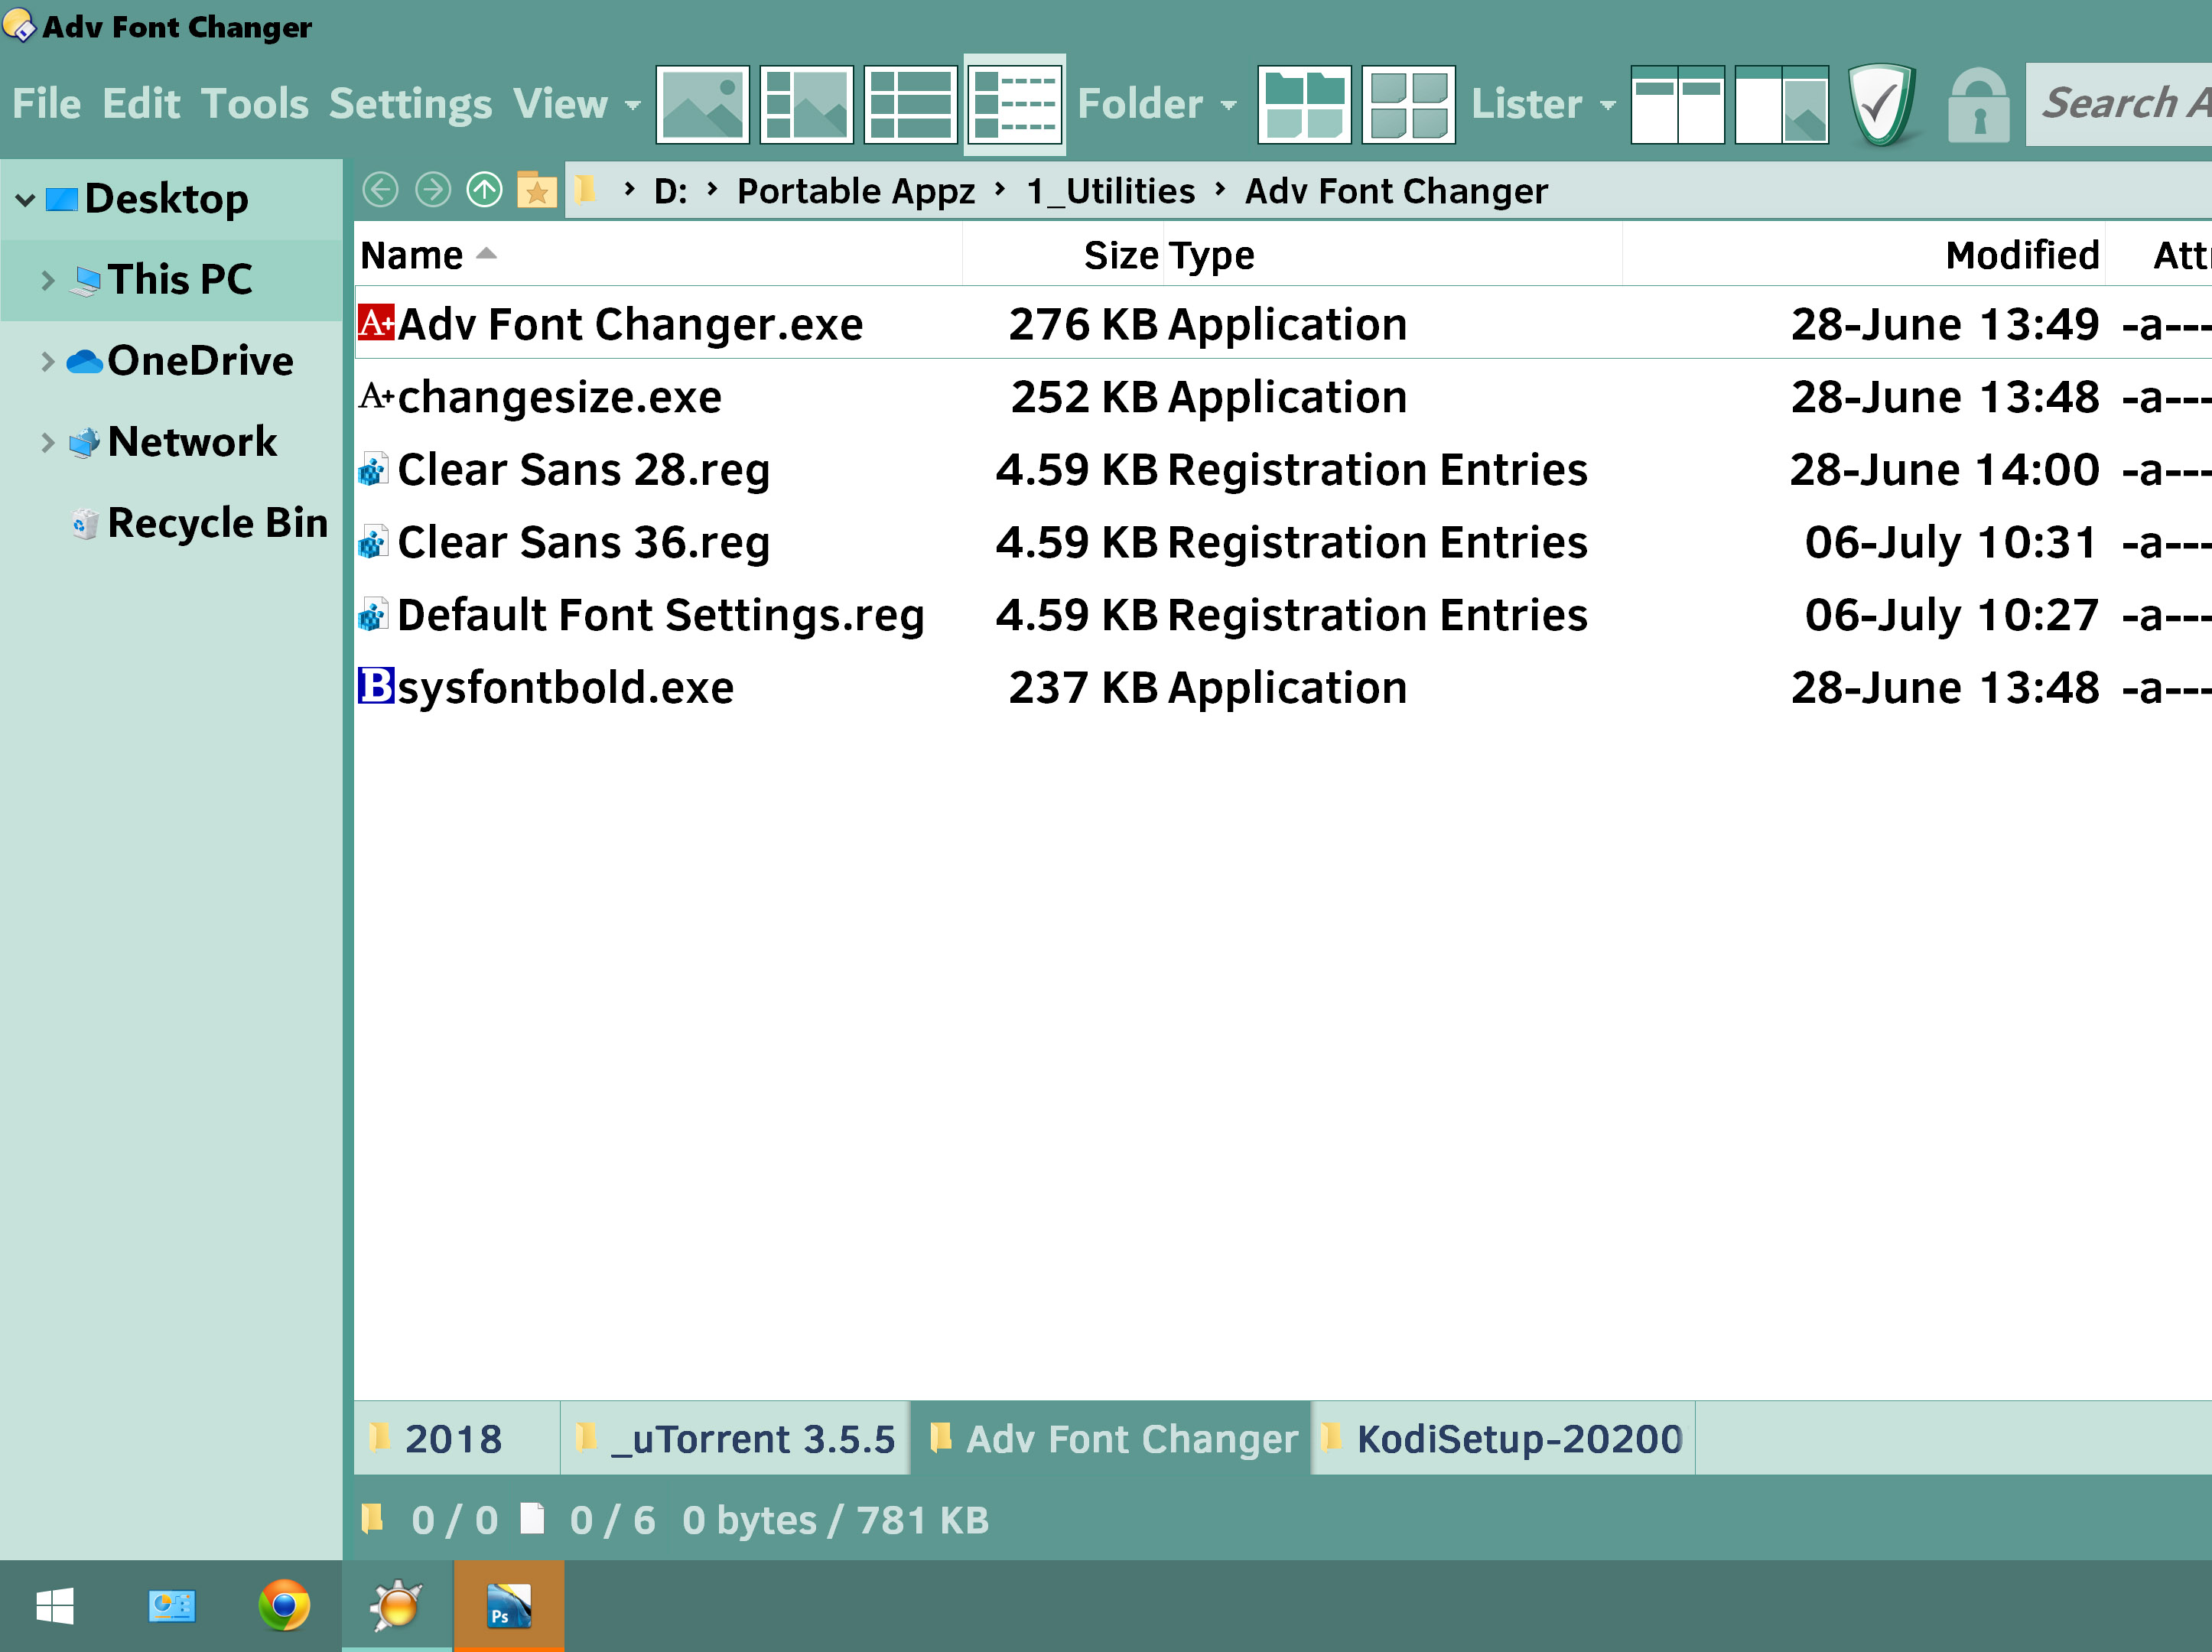The image size is (2212, 1652).
Task: Open Chrome from the taskbar
Action: tap(284, 1606)
